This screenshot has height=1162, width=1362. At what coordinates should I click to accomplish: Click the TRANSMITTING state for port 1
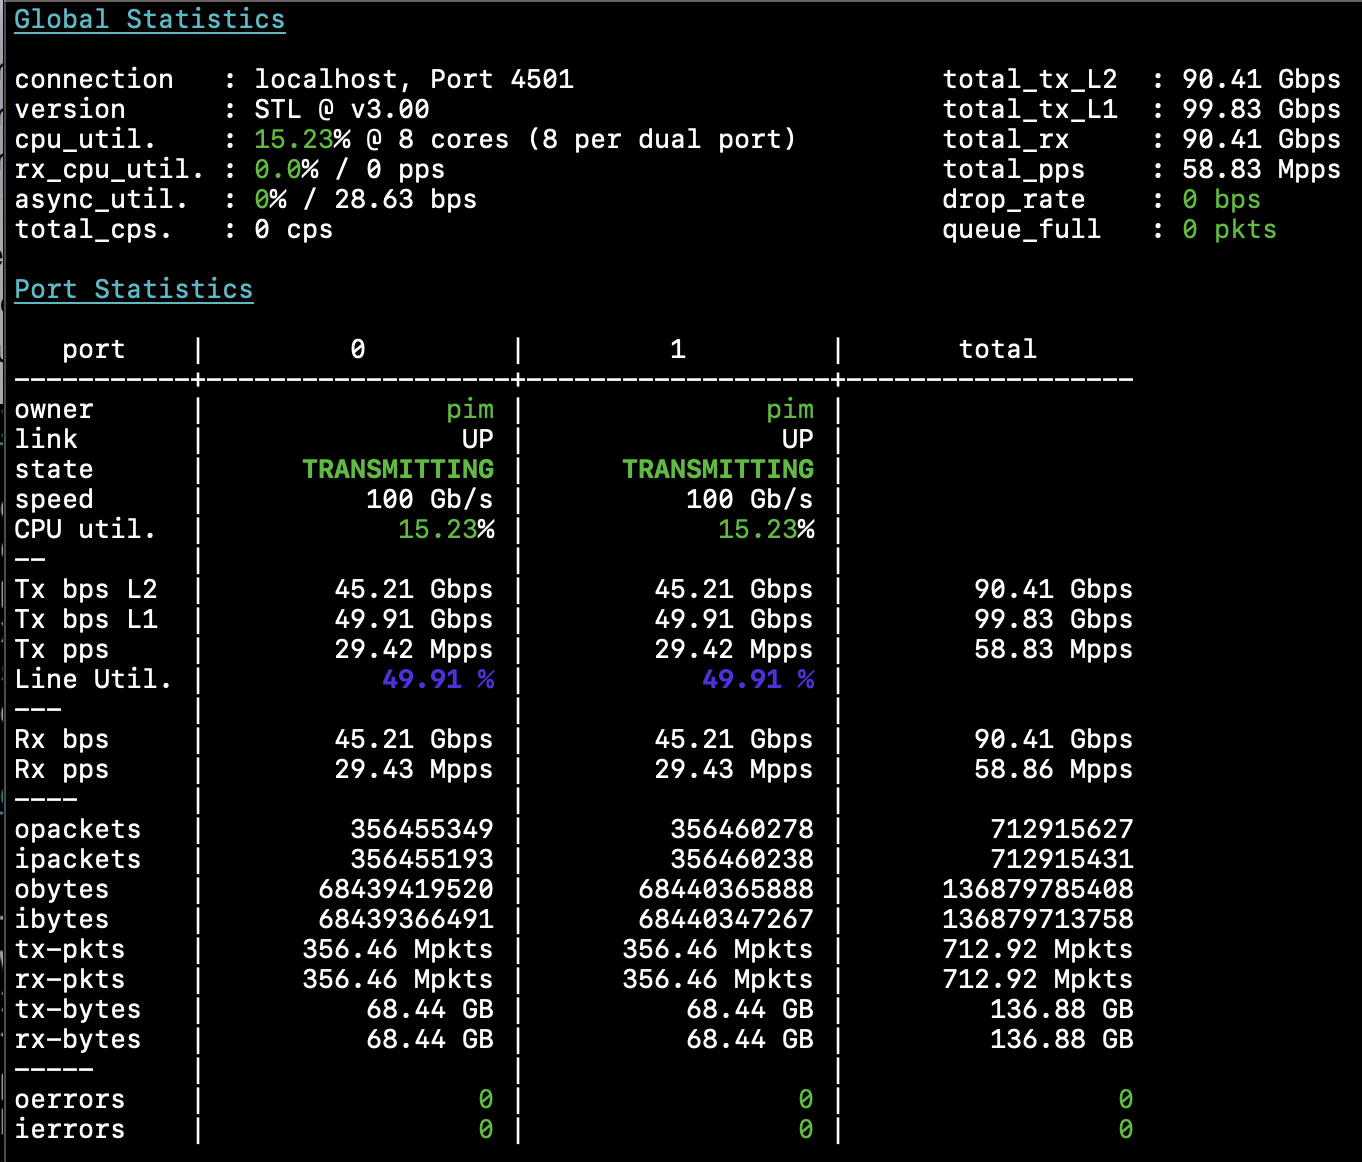point(718,470)
